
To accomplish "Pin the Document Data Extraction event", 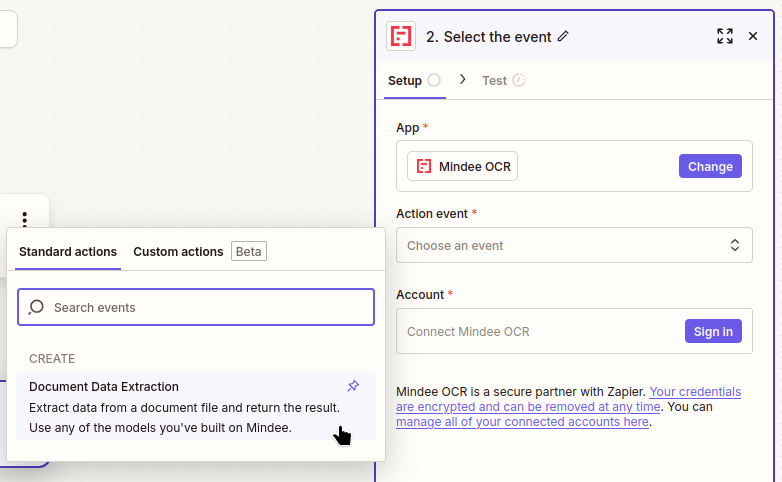I will [353, 386].
